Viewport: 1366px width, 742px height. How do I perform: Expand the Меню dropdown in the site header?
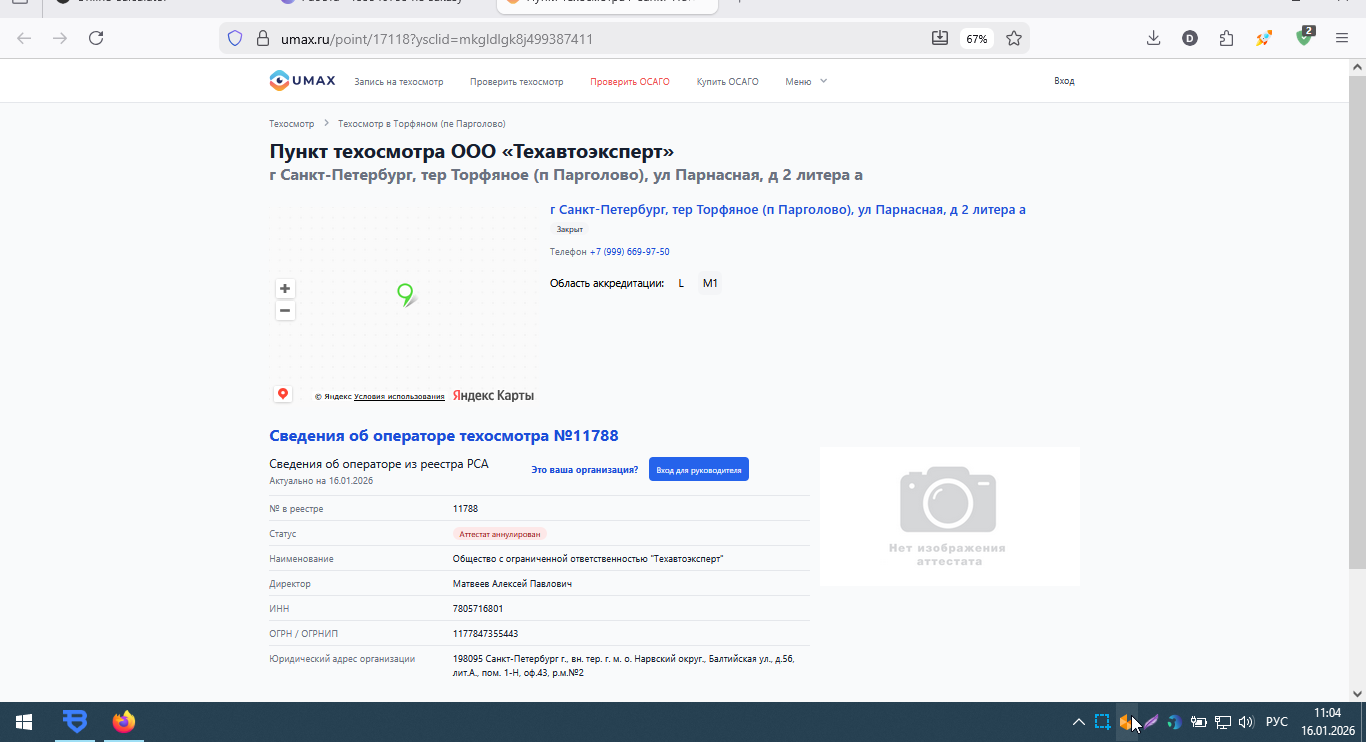806,81
